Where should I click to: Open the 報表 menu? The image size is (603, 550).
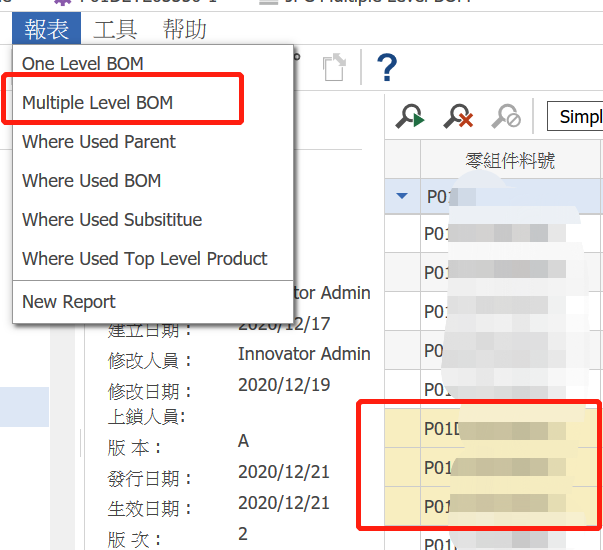pos(46,29)
